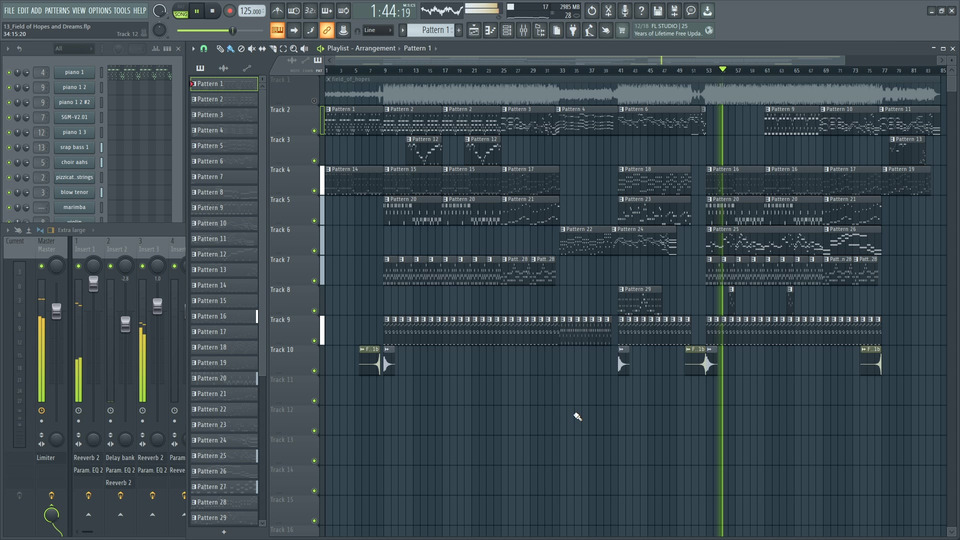
Task: Open mixer 'Extra large' layout dropdown
Action: 75,230
